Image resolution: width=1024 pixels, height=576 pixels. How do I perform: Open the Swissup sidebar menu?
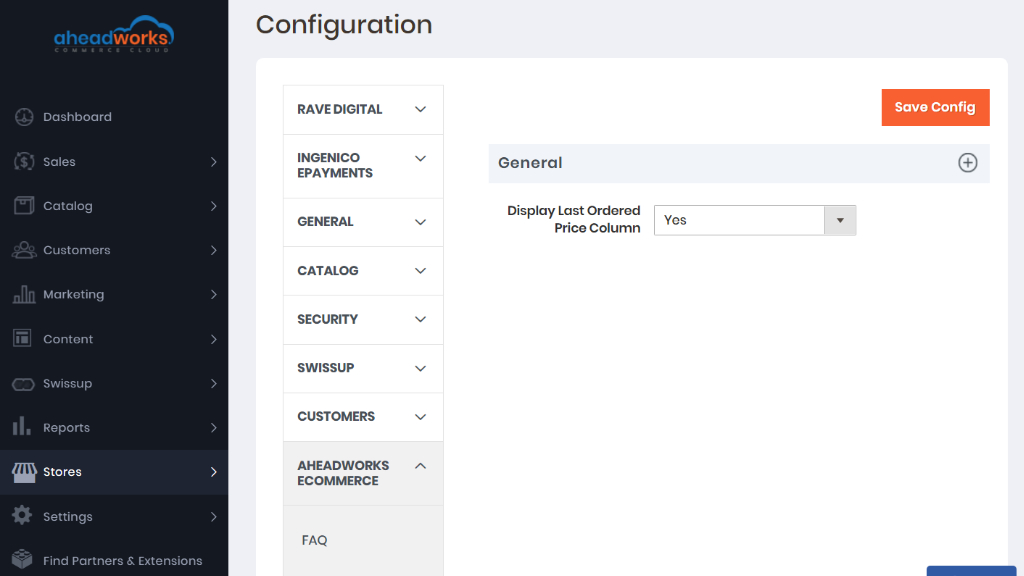coord(114,383)
